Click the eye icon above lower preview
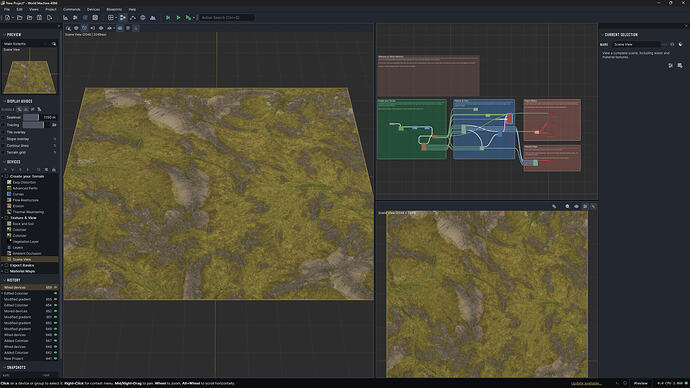The image size is (690, 388). coord(576,206)
